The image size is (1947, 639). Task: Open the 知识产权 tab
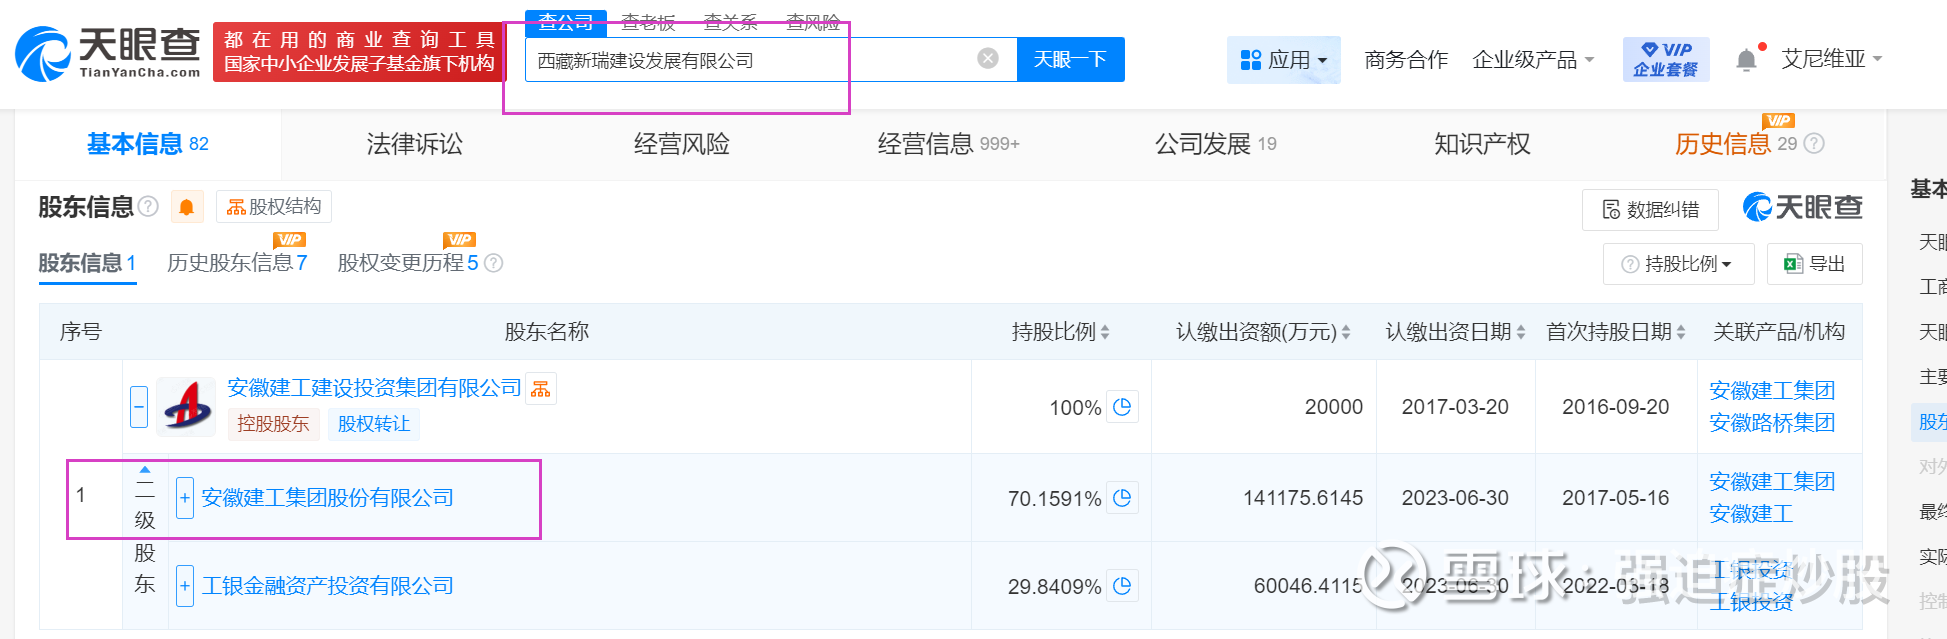pos(1483,144)
